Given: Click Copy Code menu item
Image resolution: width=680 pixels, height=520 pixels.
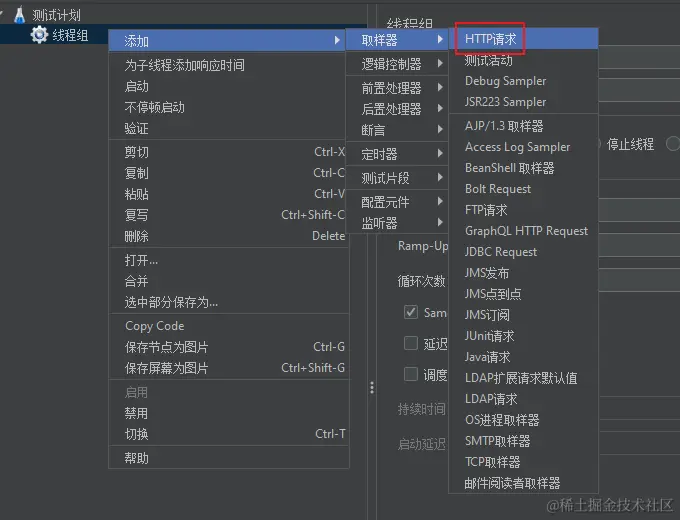Looking at the screenshot, I should (229, 326).
